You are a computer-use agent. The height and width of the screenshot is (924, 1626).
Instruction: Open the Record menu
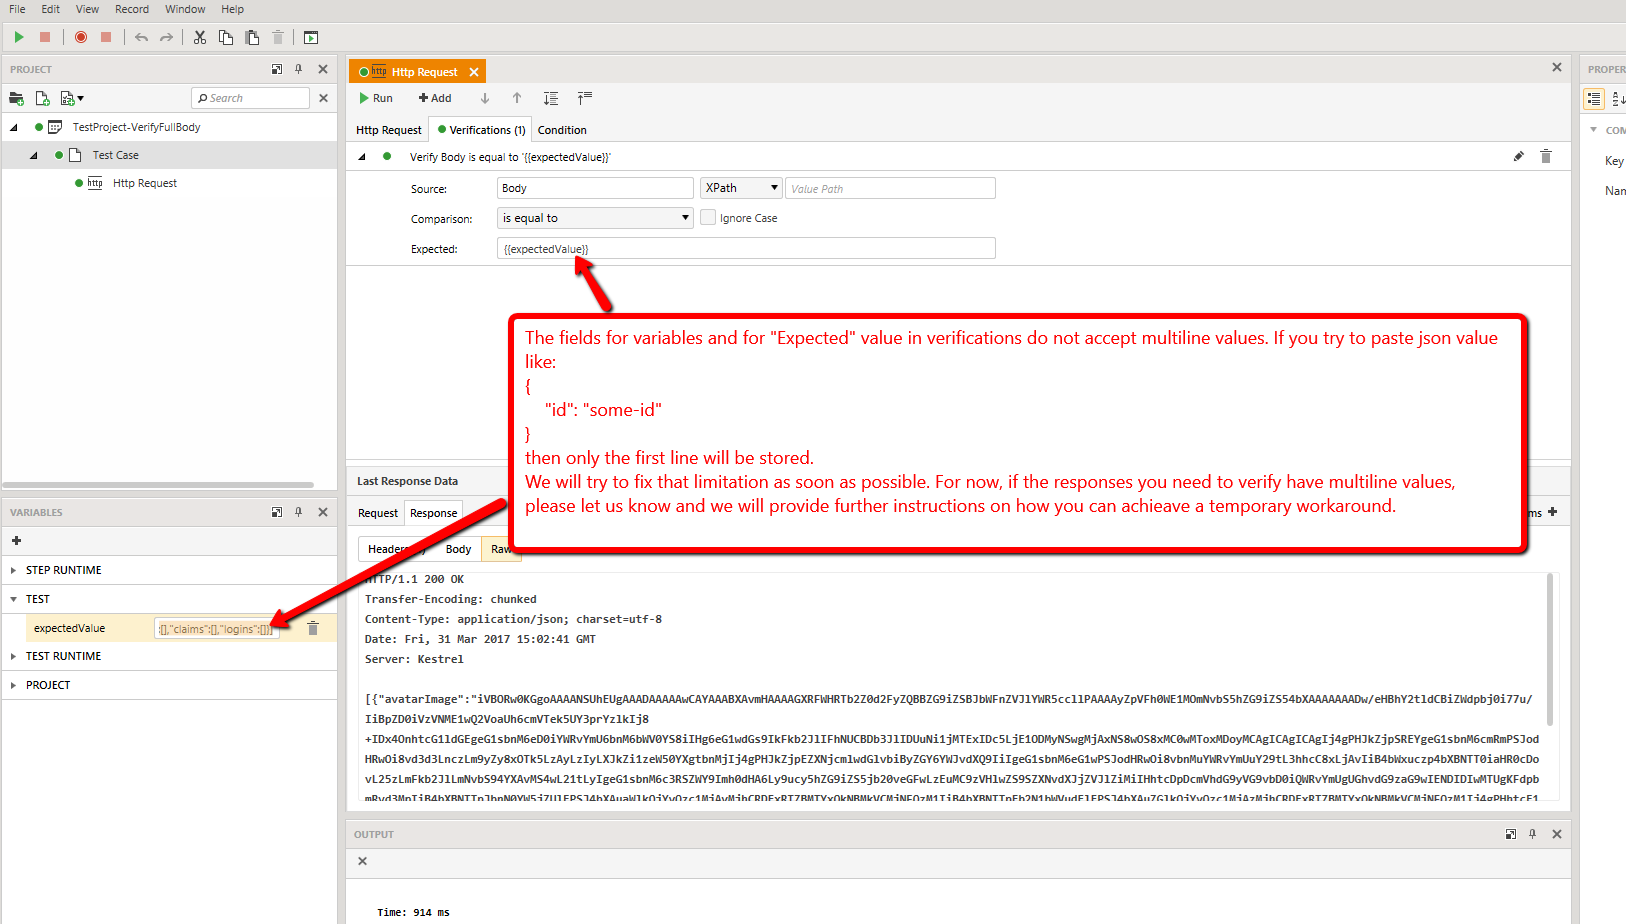click(x=131, y=9)
